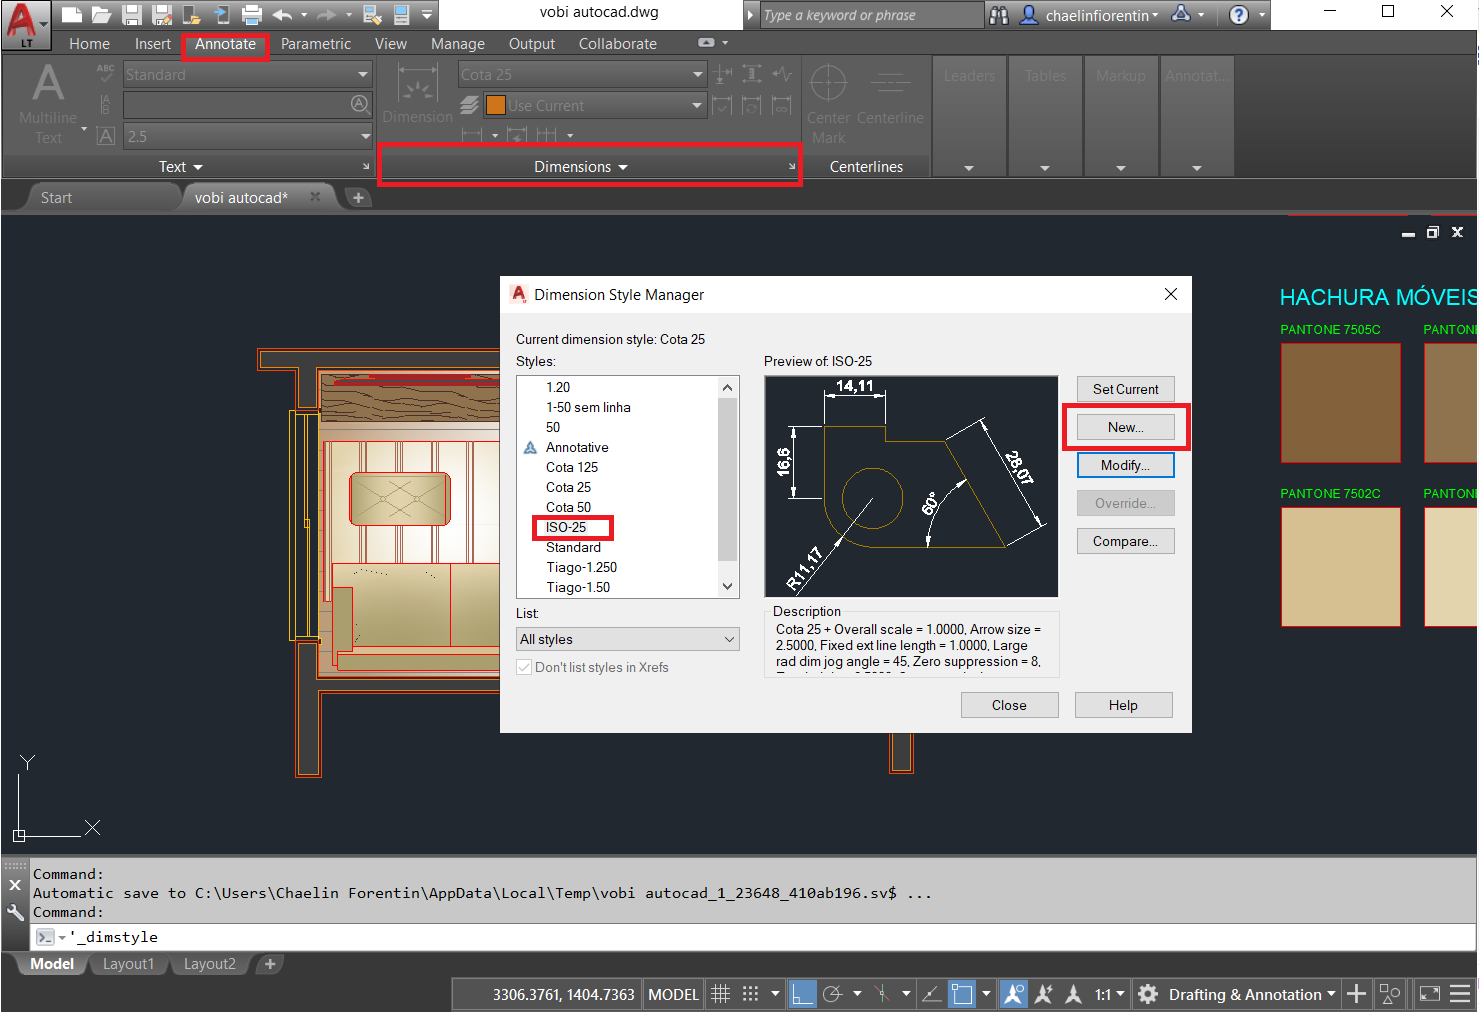Image resolution: width=1479 pixels, height=1018 pixels.
Task: Click the large Dimension tool icon
Action: [417, 83]
